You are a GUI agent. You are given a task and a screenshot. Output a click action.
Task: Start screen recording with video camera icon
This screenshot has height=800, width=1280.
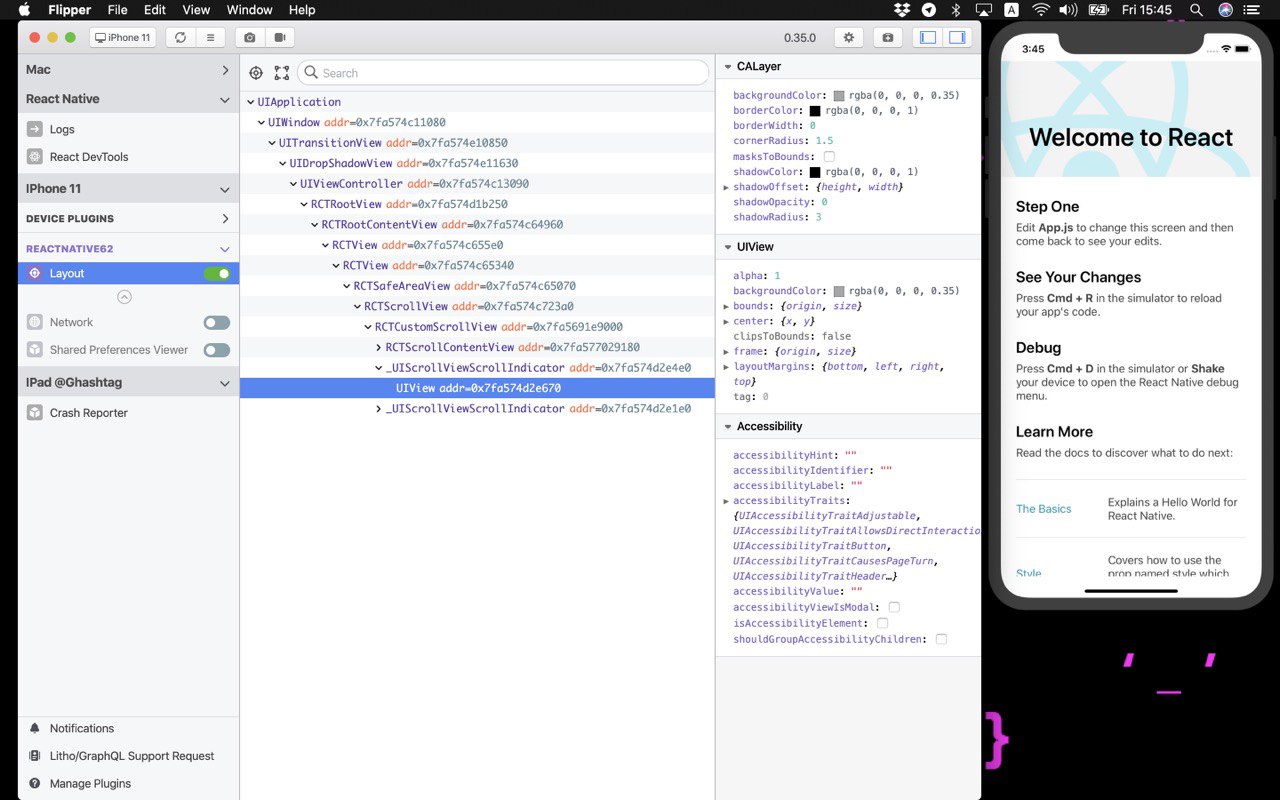[279, 37]
